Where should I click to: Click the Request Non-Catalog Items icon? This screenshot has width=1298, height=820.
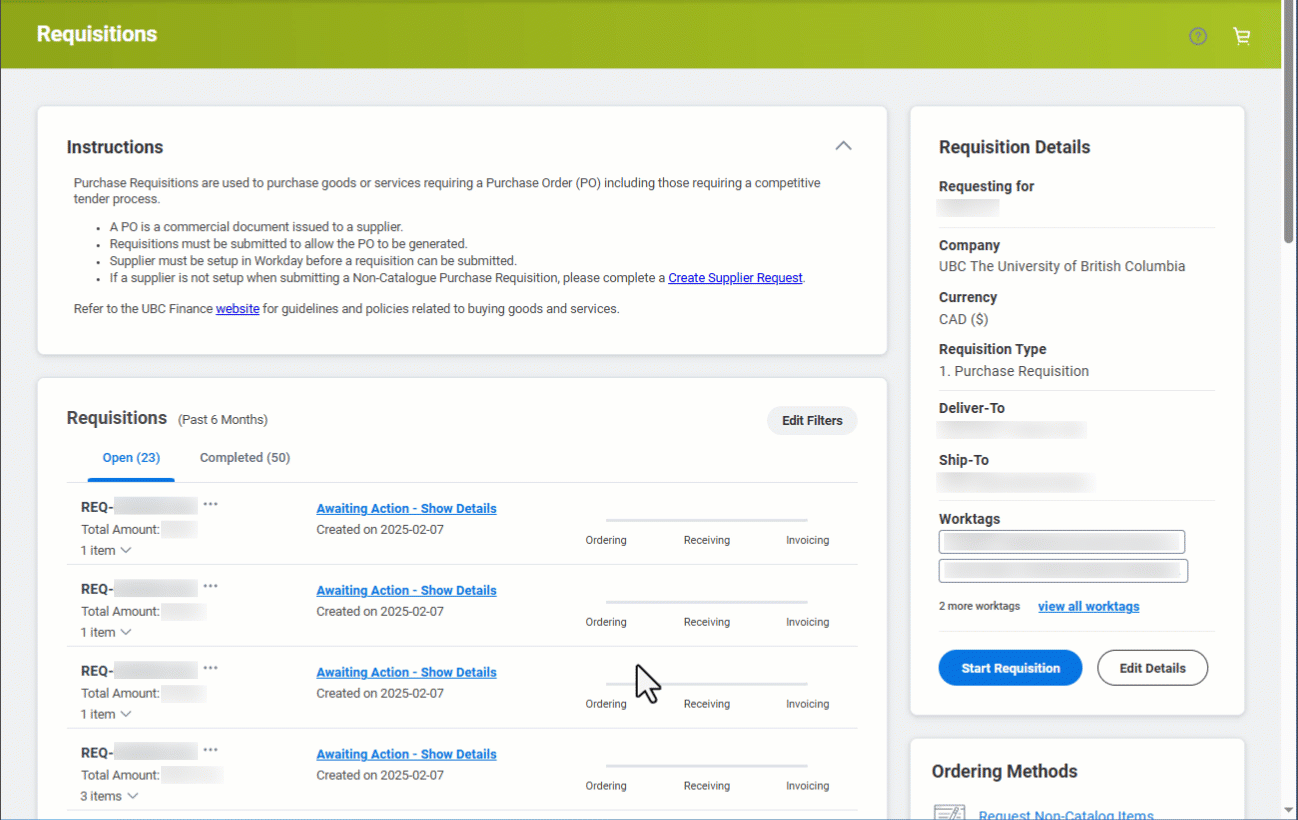pyautogui.click(x=948, y=813)
